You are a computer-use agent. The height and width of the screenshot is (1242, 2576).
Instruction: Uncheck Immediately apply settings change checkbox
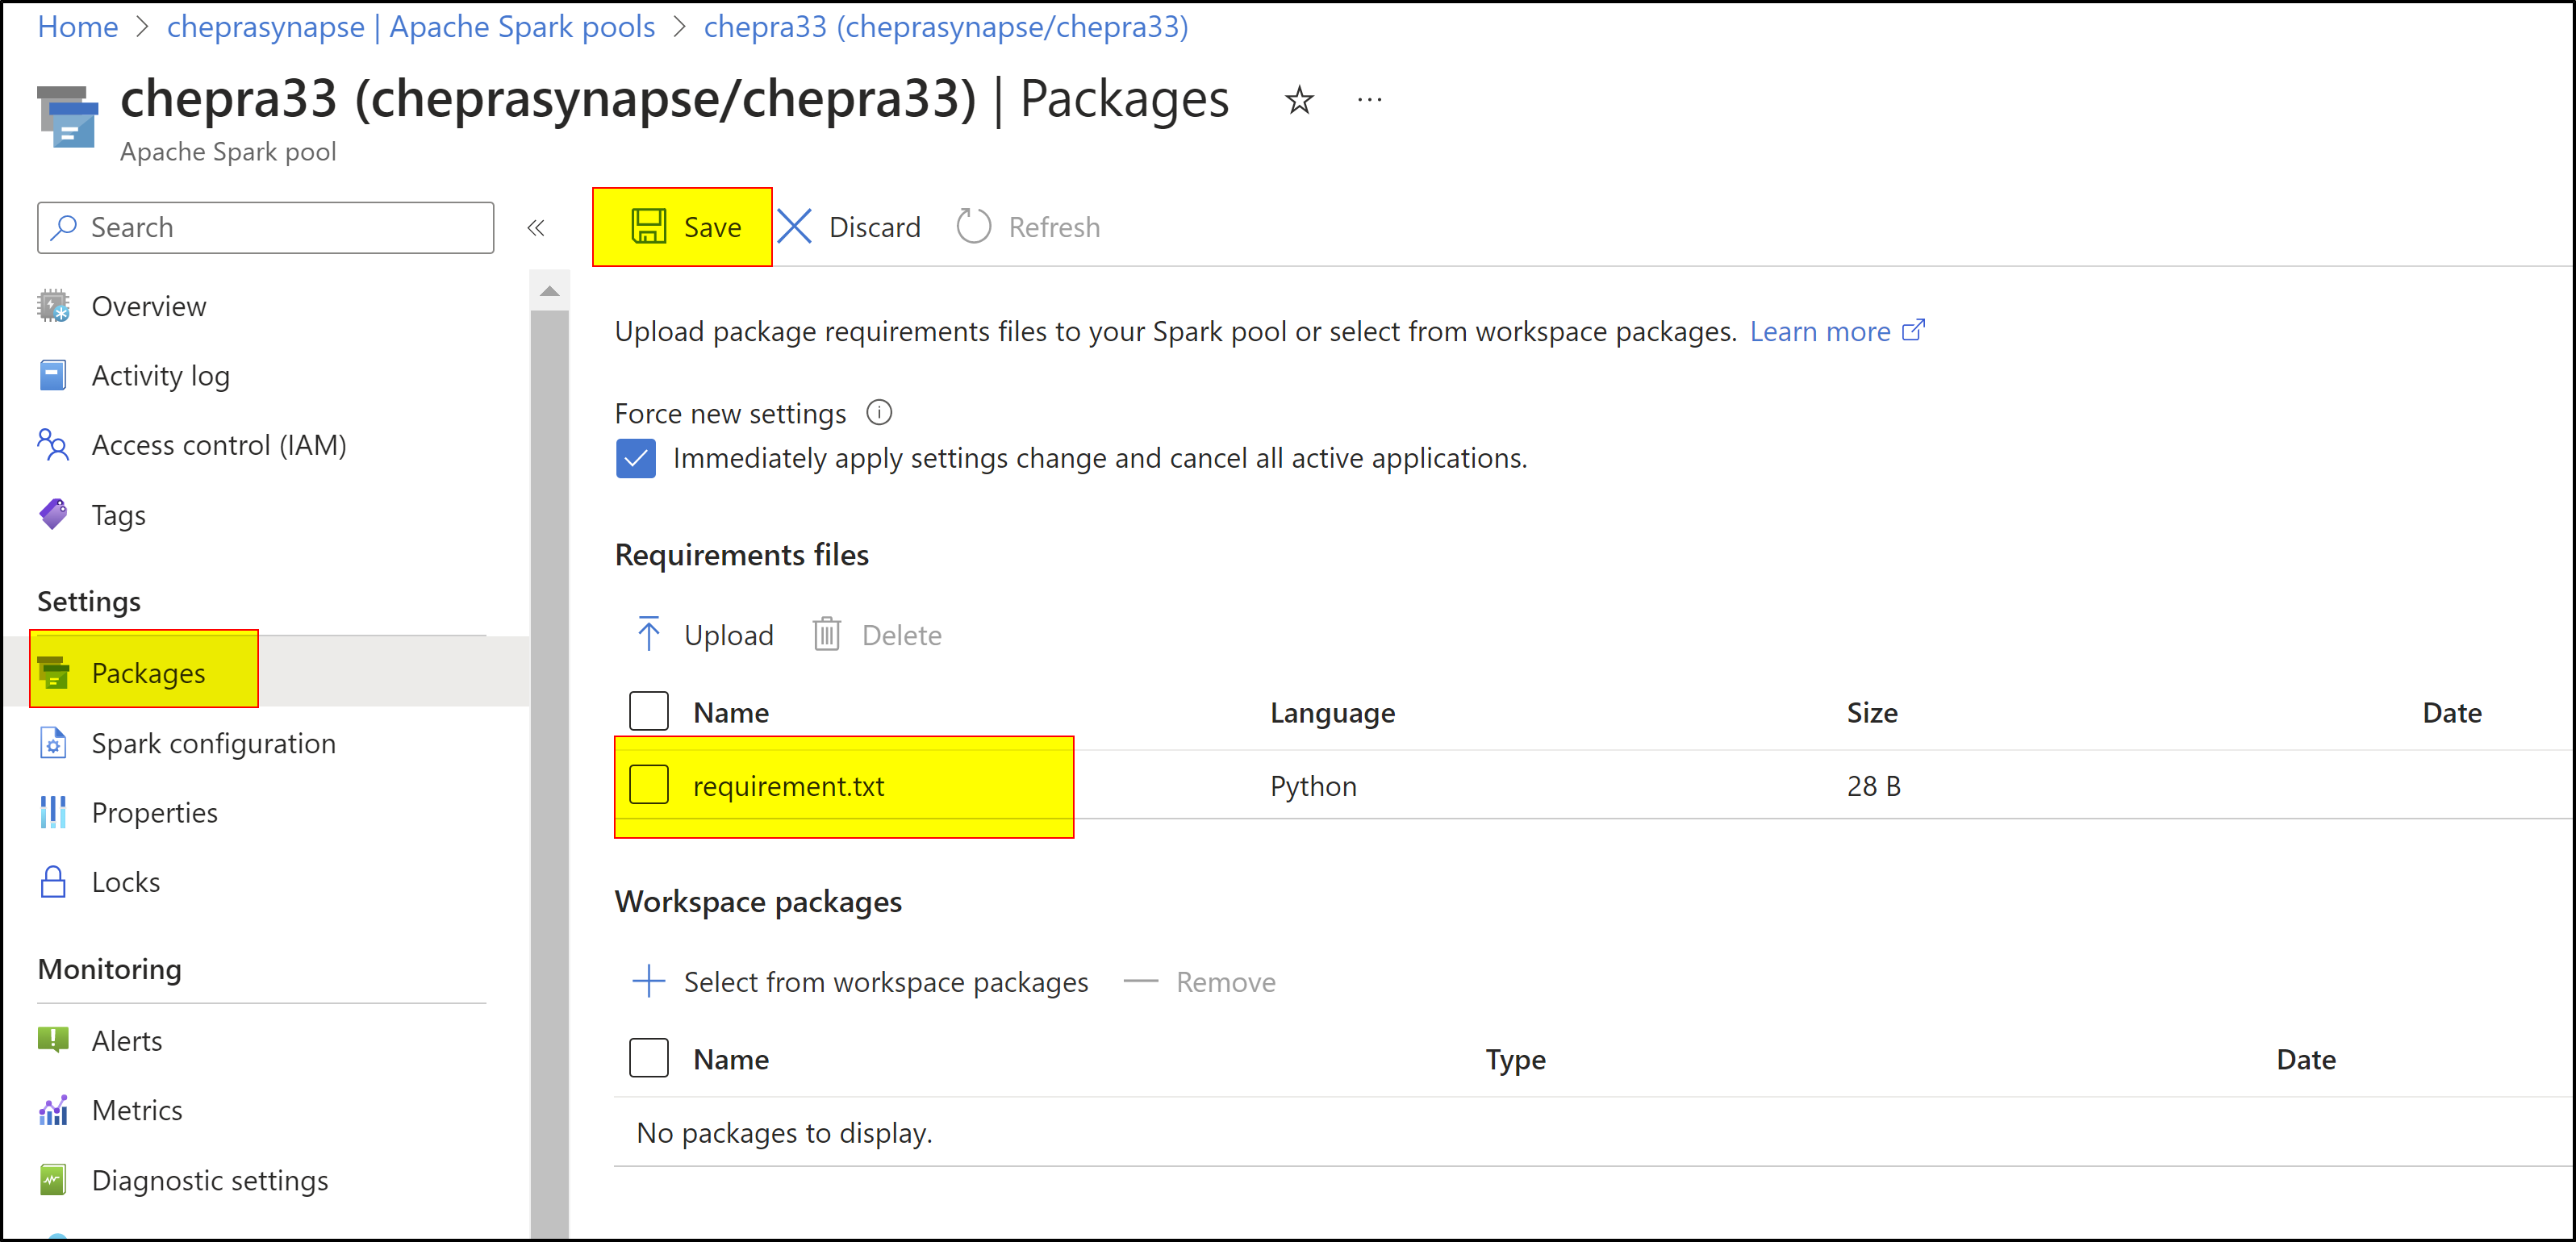pos(636,458)
